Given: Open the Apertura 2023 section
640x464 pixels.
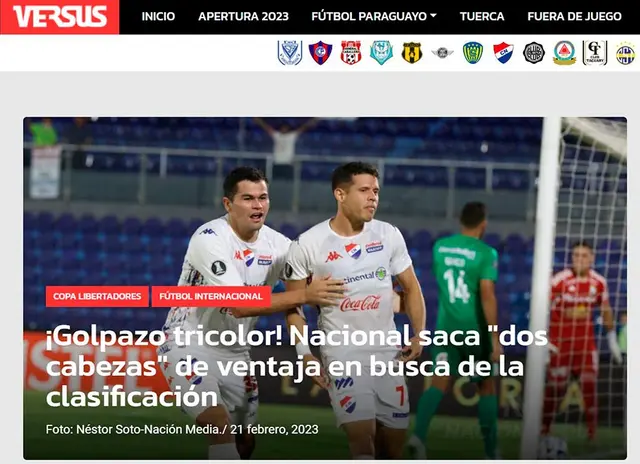Looking at the screenshot, I should click(243, 16).
